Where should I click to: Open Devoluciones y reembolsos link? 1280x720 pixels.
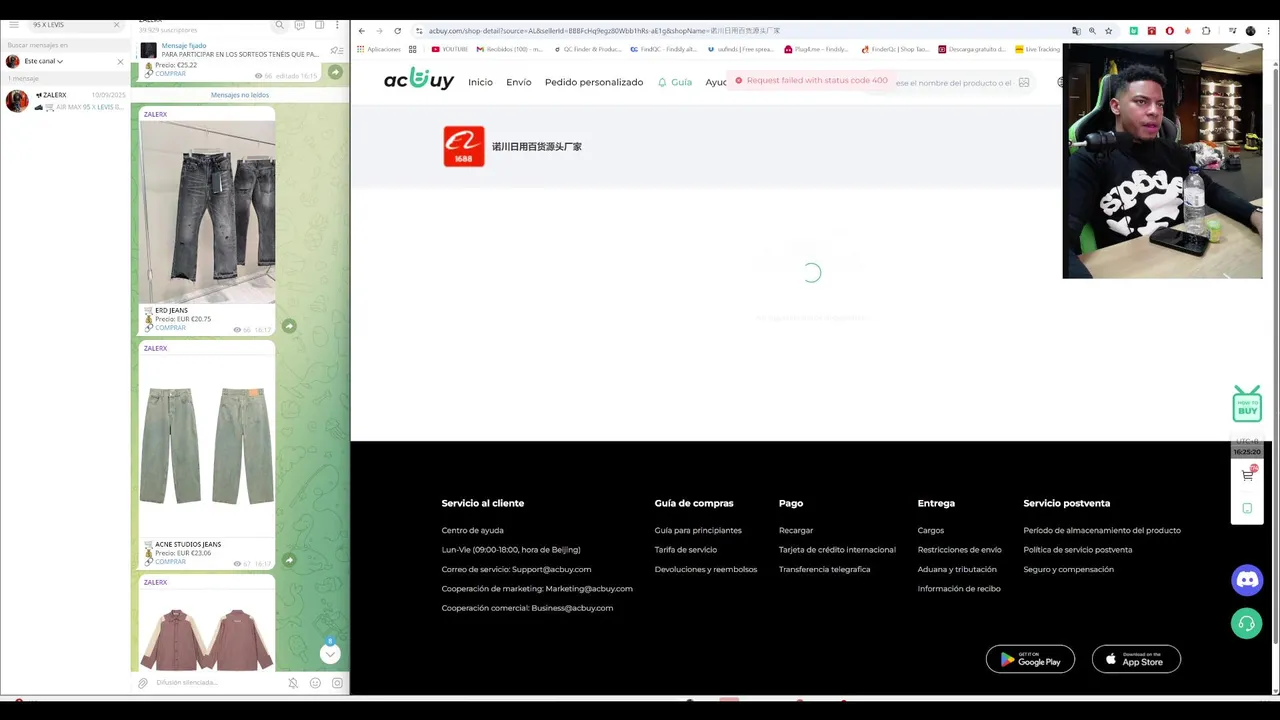pos(706,569)
